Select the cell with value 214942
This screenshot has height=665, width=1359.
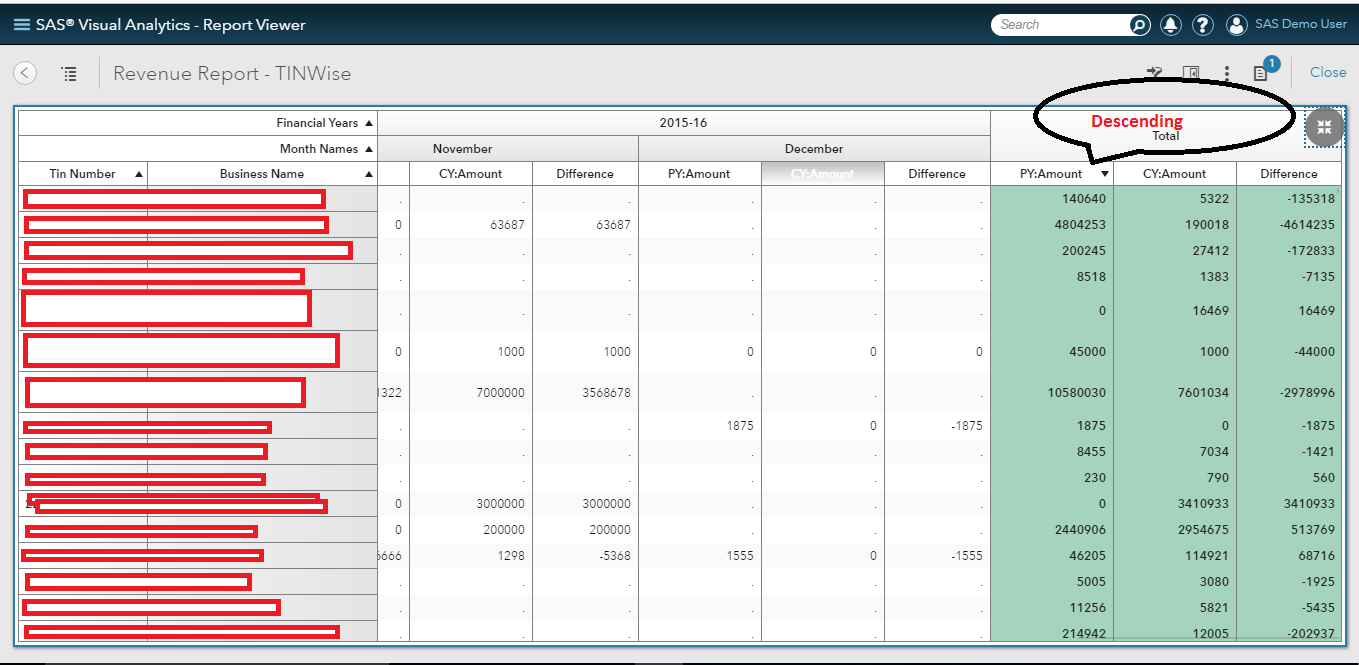click(x=1052, y=633)
